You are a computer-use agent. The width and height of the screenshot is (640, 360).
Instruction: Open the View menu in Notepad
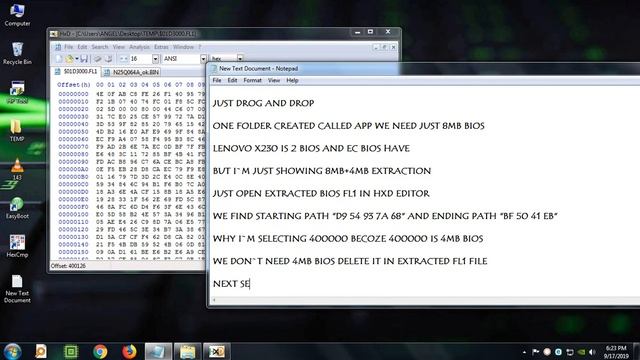coord(274,80)
